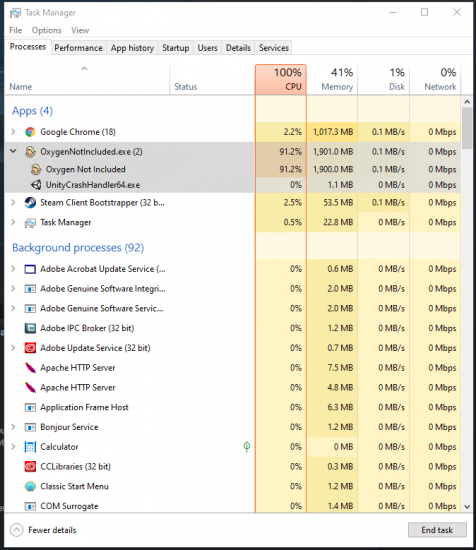This screenshot has height=550, width=476.
Task: Collapse the view with Fewer details
Action: (43, 530)
